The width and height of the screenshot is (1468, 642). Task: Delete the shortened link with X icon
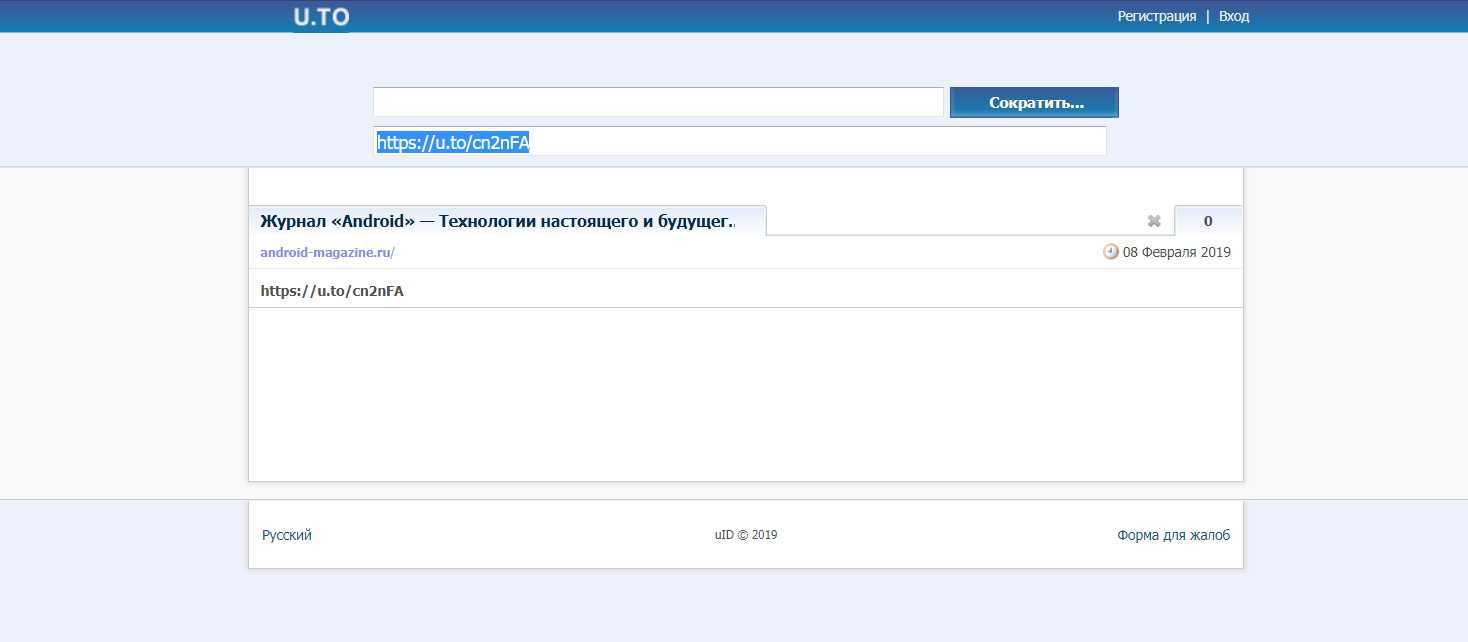click(x=1154, y=221)
